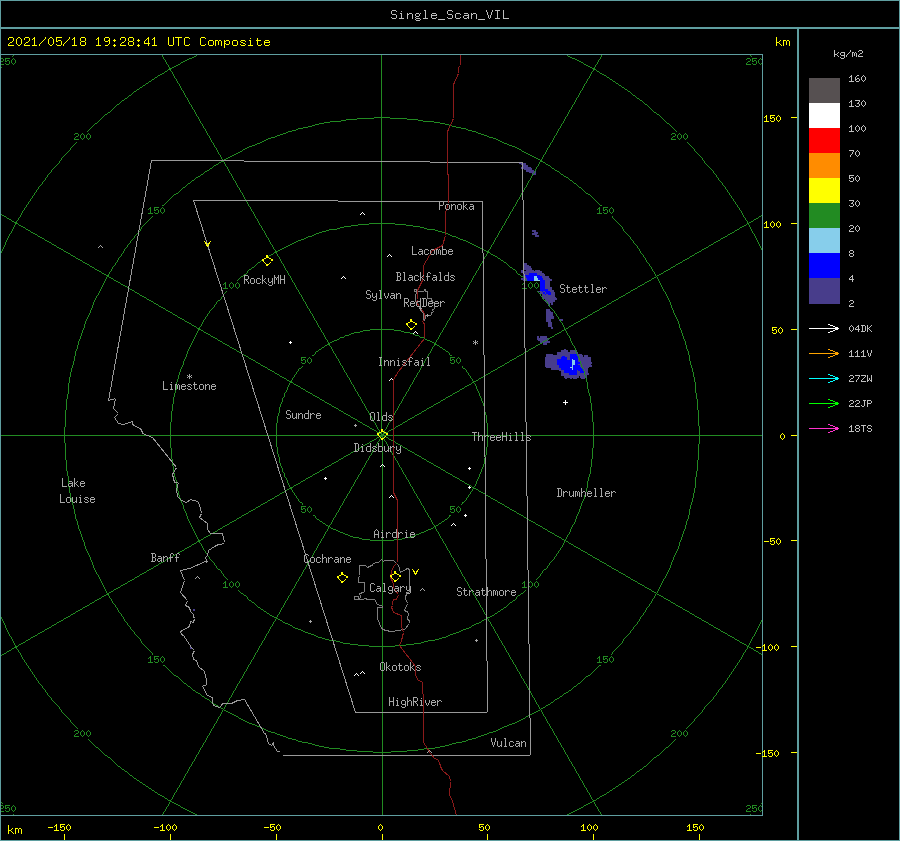Click the Lacombe city label
The width and height of the screenshot is (900, 841).
(x=432, y=251)
